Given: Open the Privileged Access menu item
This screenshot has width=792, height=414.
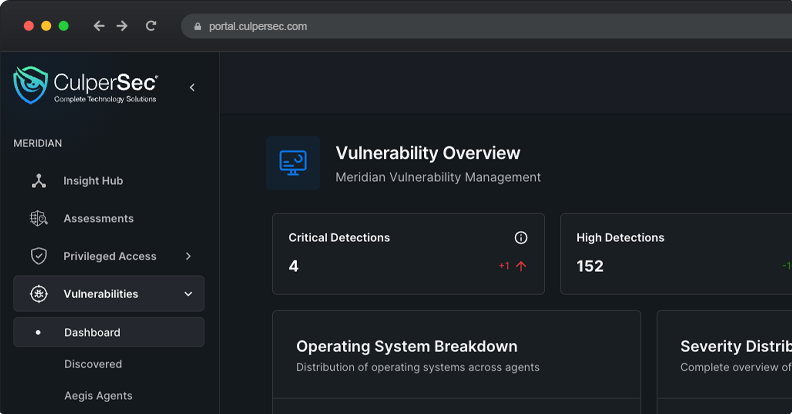Looking at the screenshot, I should [109, 256].
